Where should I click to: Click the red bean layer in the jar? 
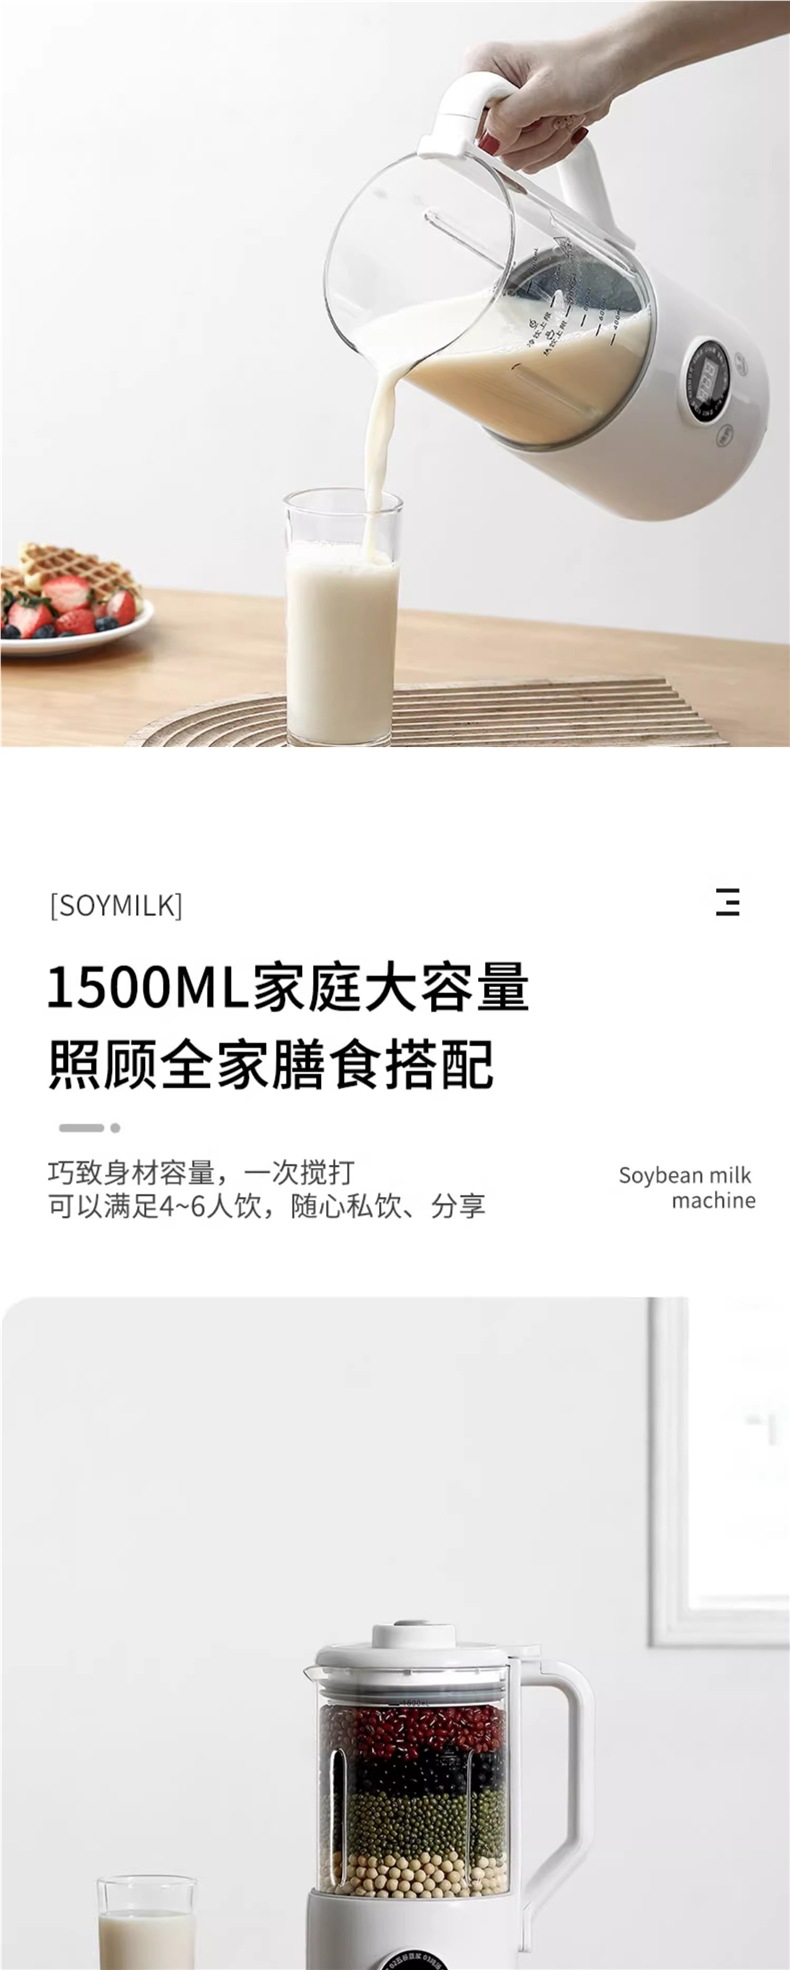click(411, 1732)
